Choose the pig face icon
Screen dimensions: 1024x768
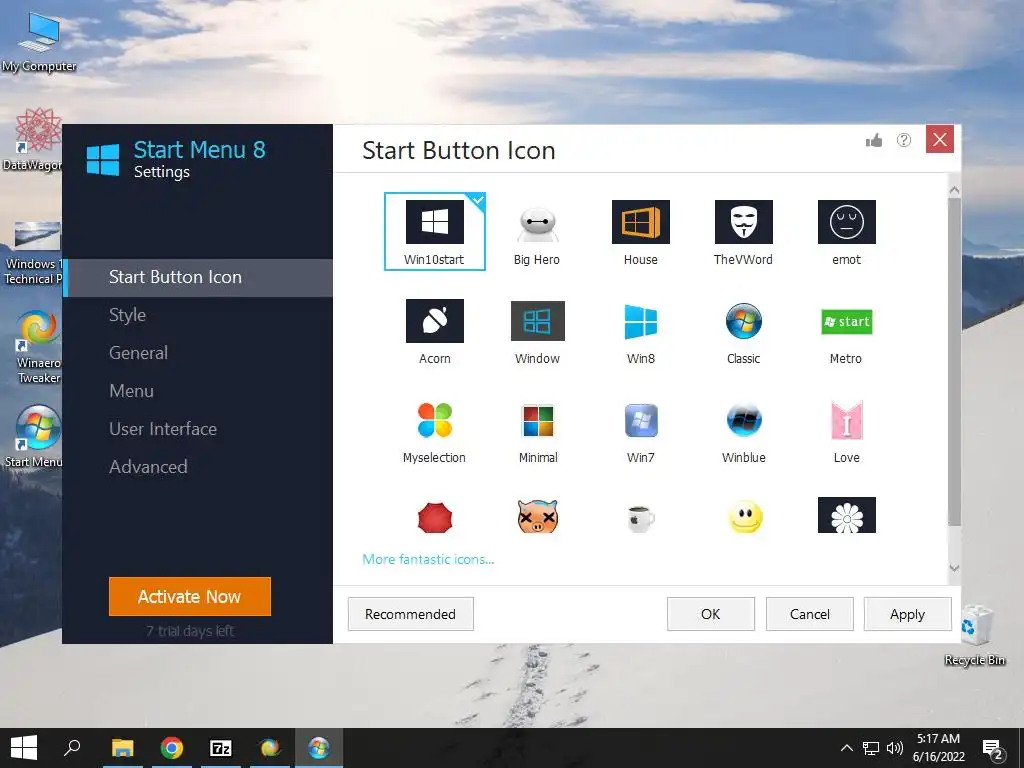[537, 517]
